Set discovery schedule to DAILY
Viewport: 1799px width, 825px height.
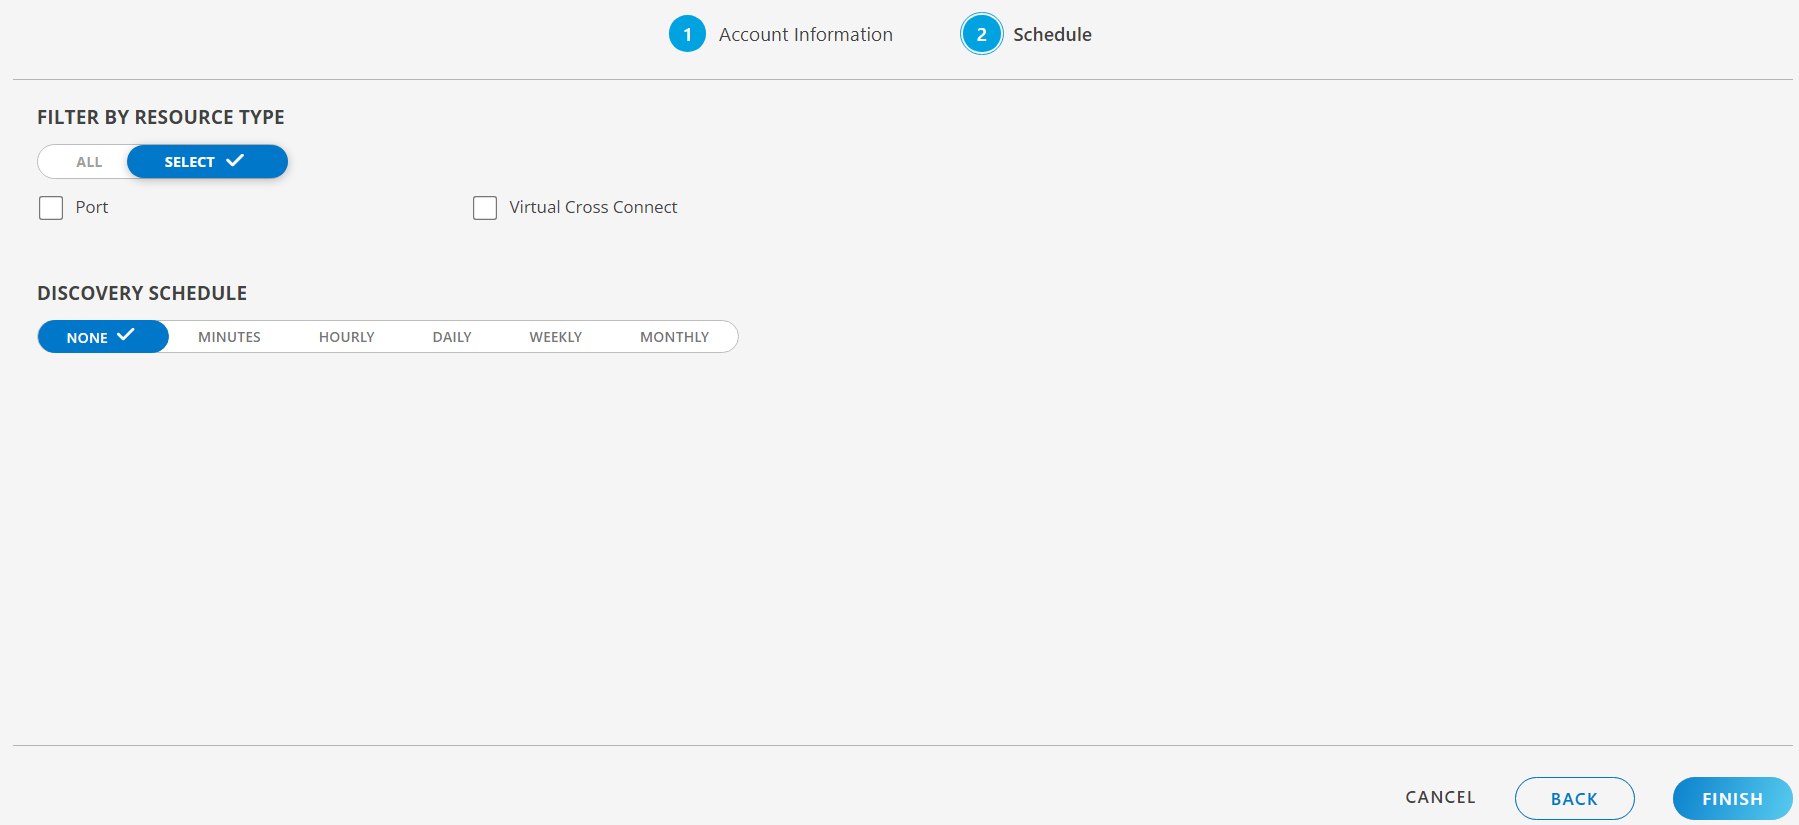(x=452, y=337)
